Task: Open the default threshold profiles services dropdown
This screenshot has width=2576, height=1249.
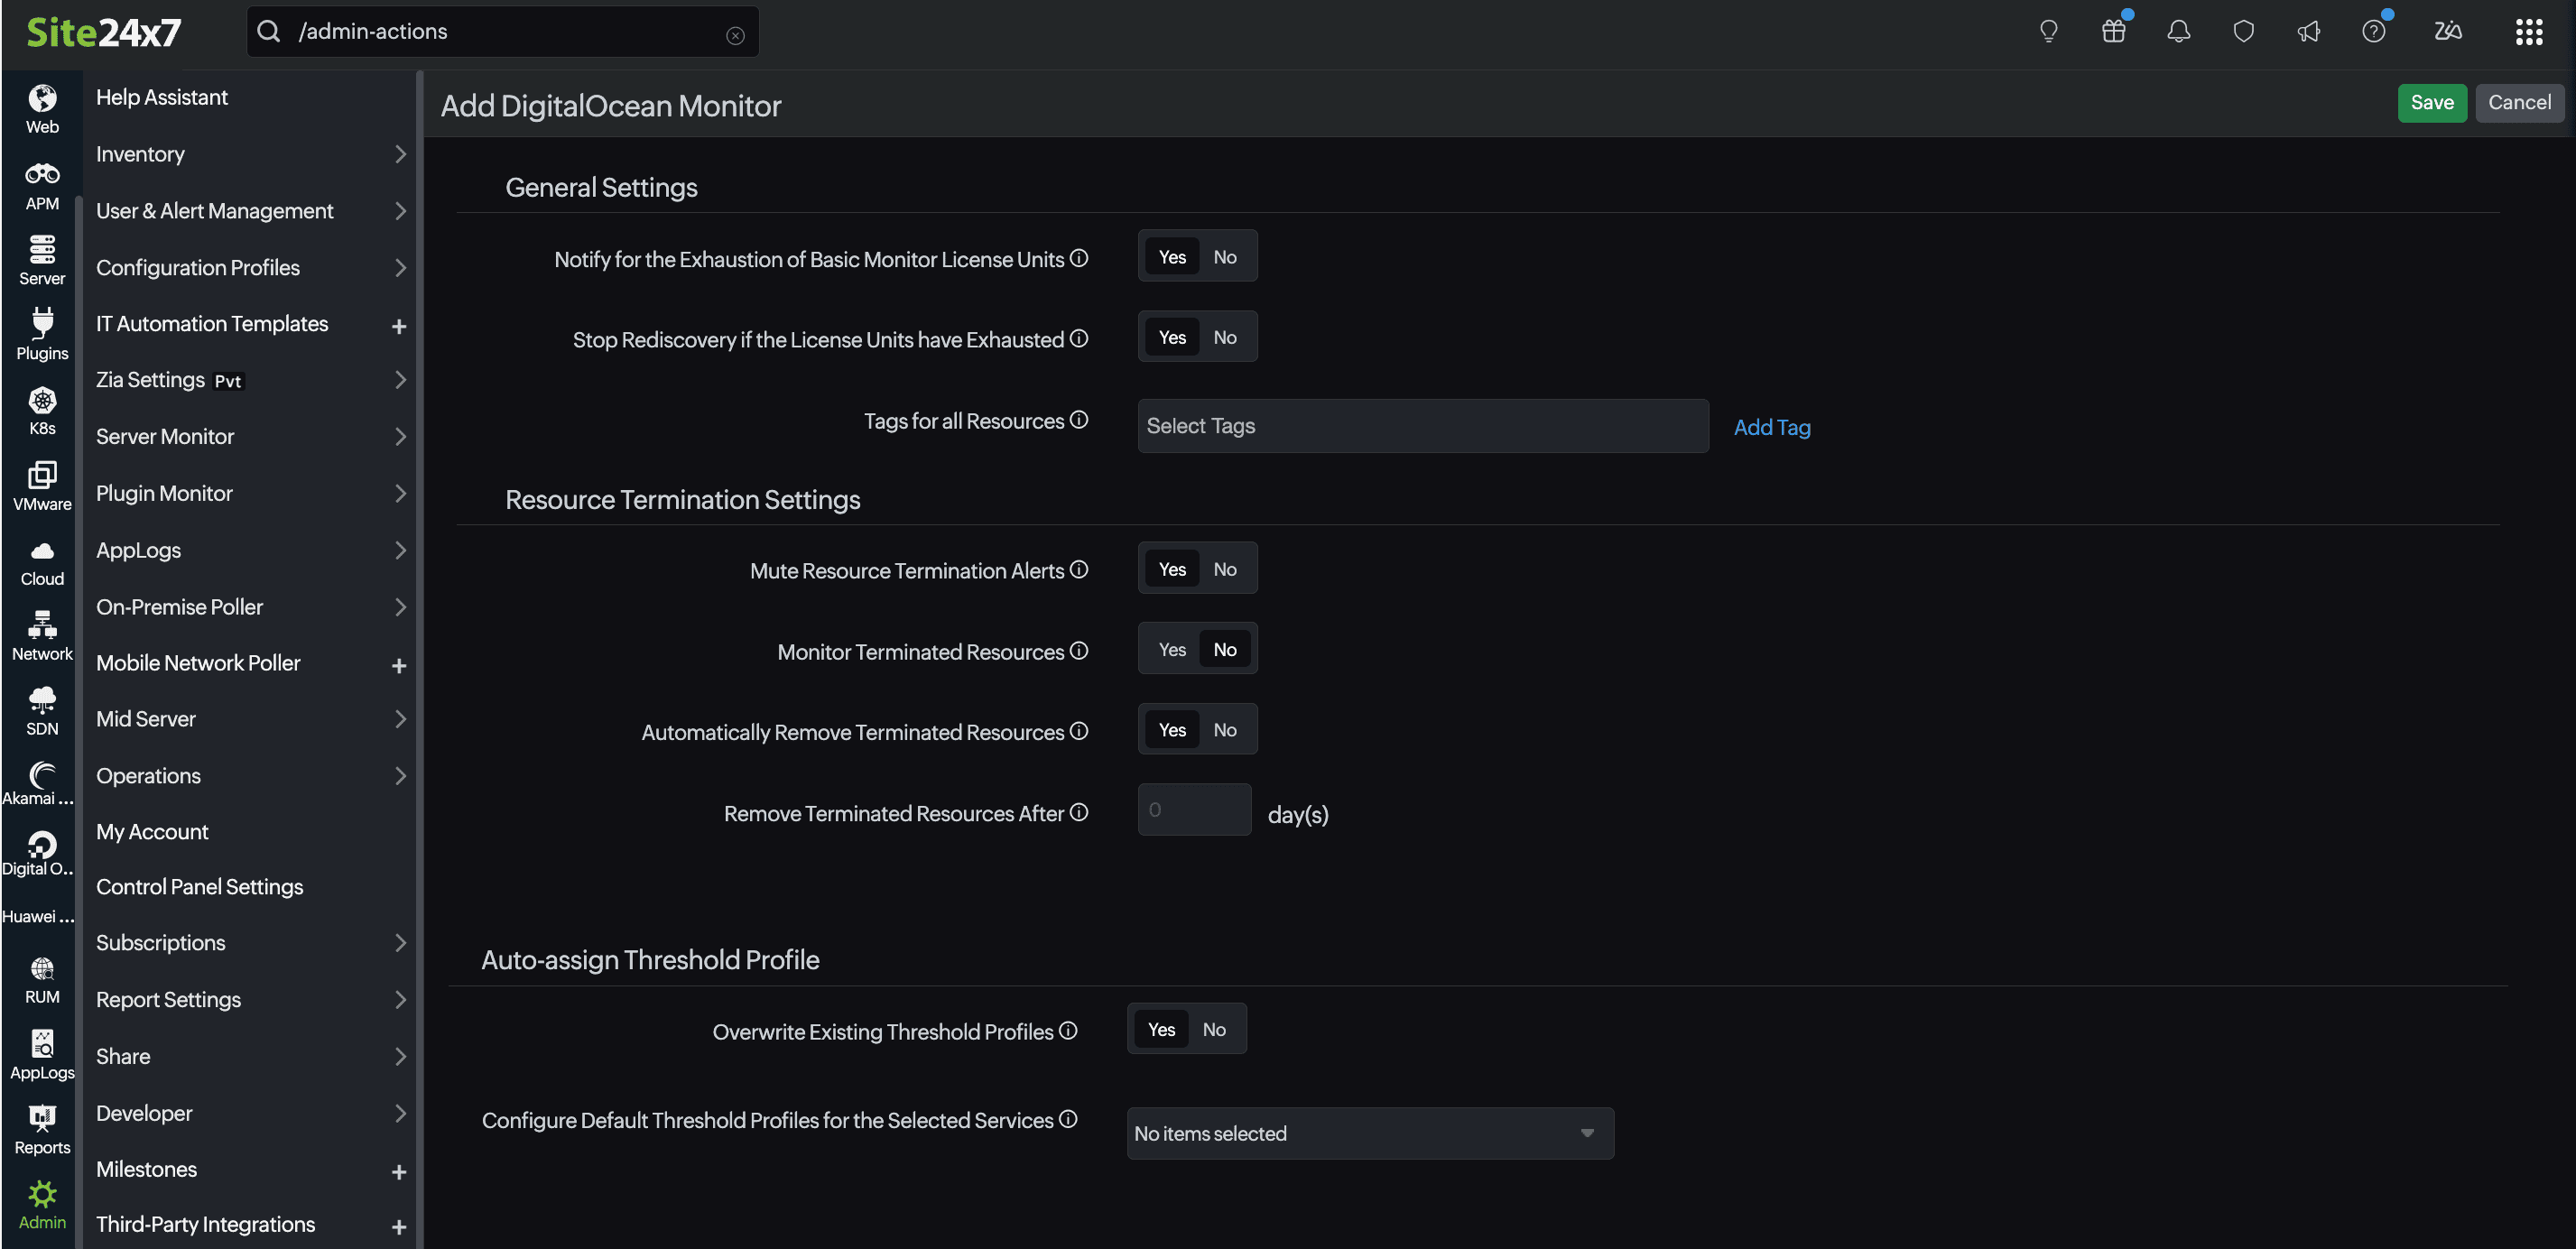Action: [1369, 1133]
